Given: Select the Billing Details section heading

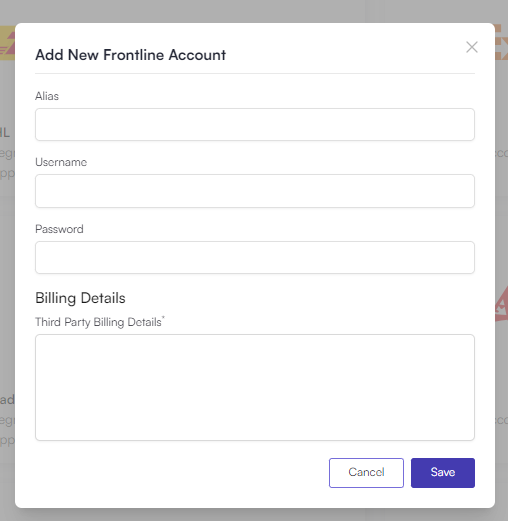Looking at the screenshot, I should [80, 298].
